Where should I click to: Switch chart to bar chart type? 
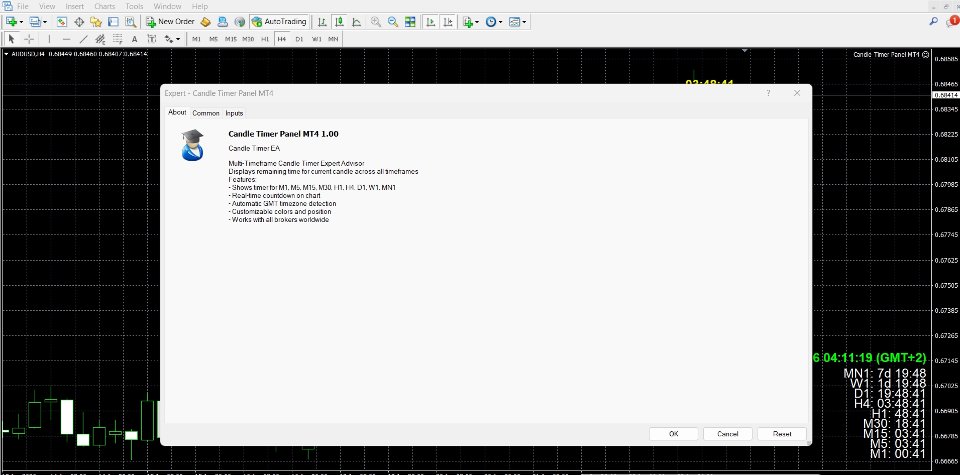pyautogui.click(x=322, y=21)
